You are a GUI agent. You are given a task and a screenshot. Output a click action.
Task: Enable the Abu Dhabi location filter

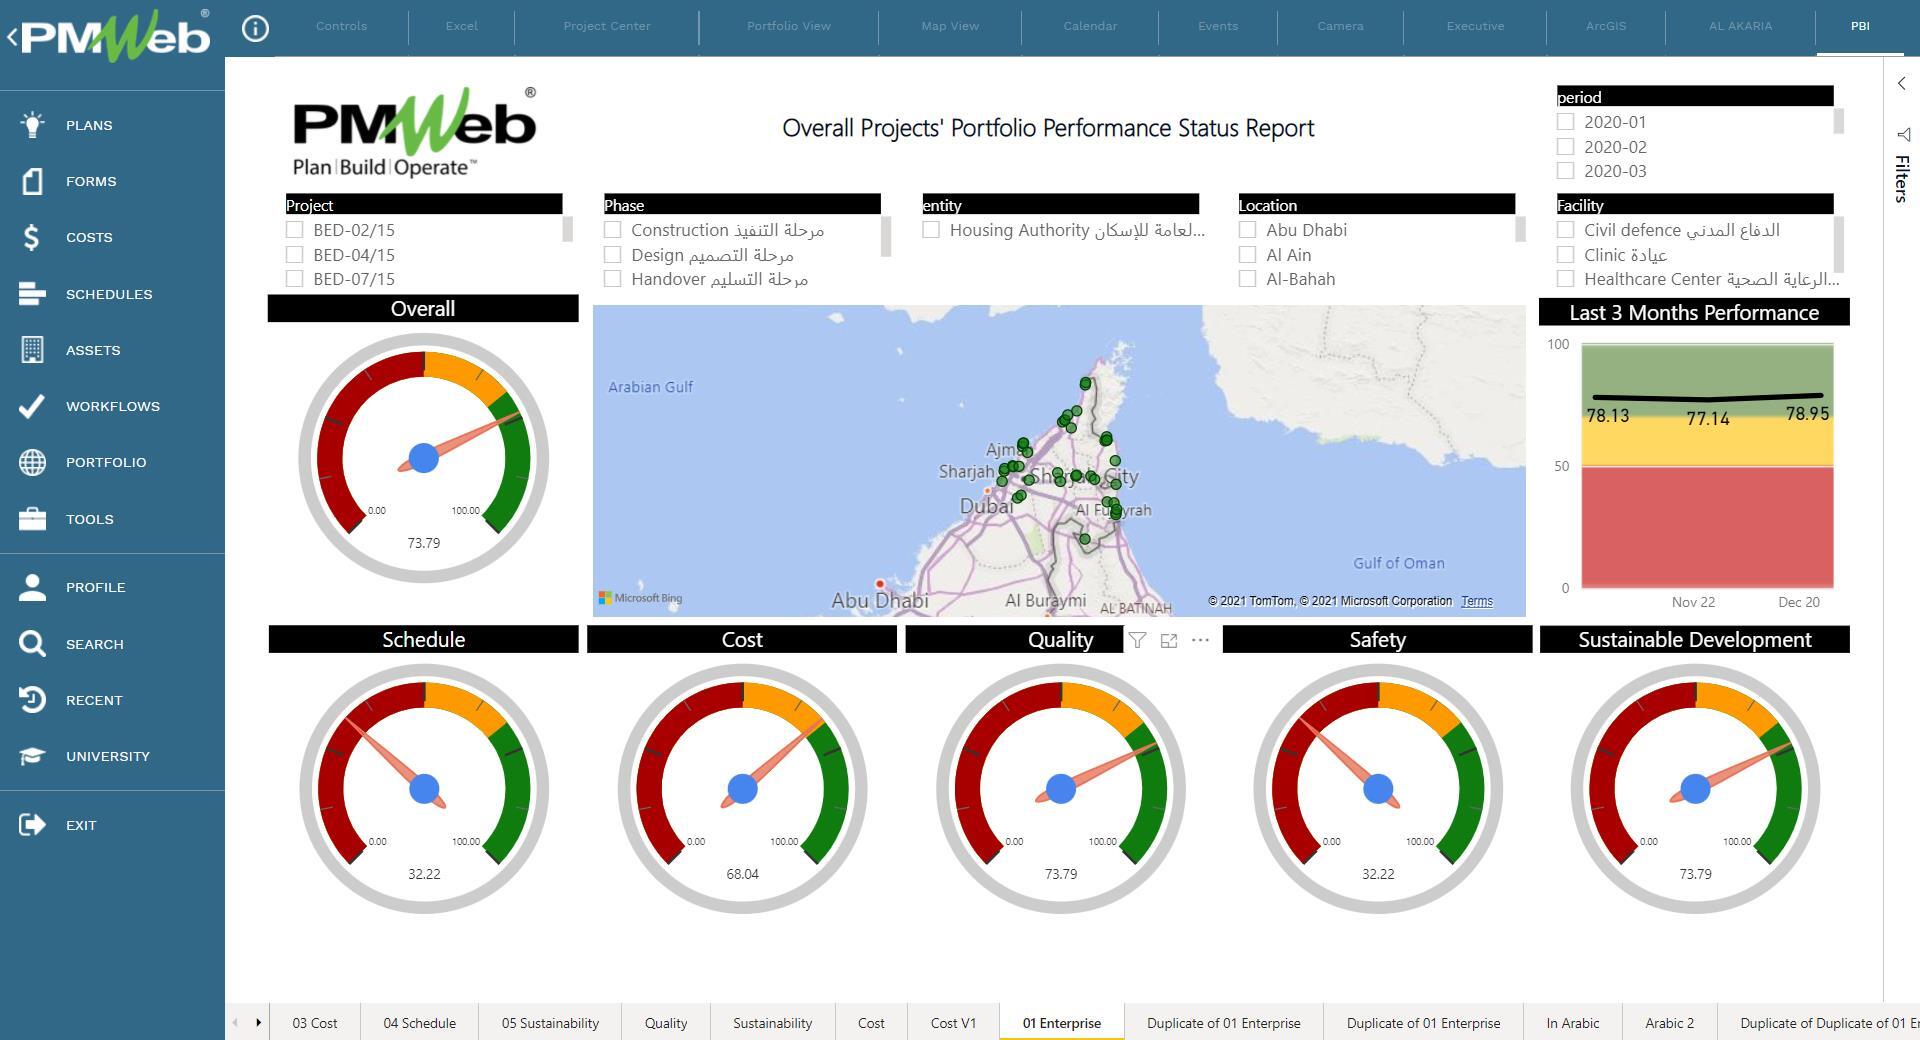(1247, 230)
